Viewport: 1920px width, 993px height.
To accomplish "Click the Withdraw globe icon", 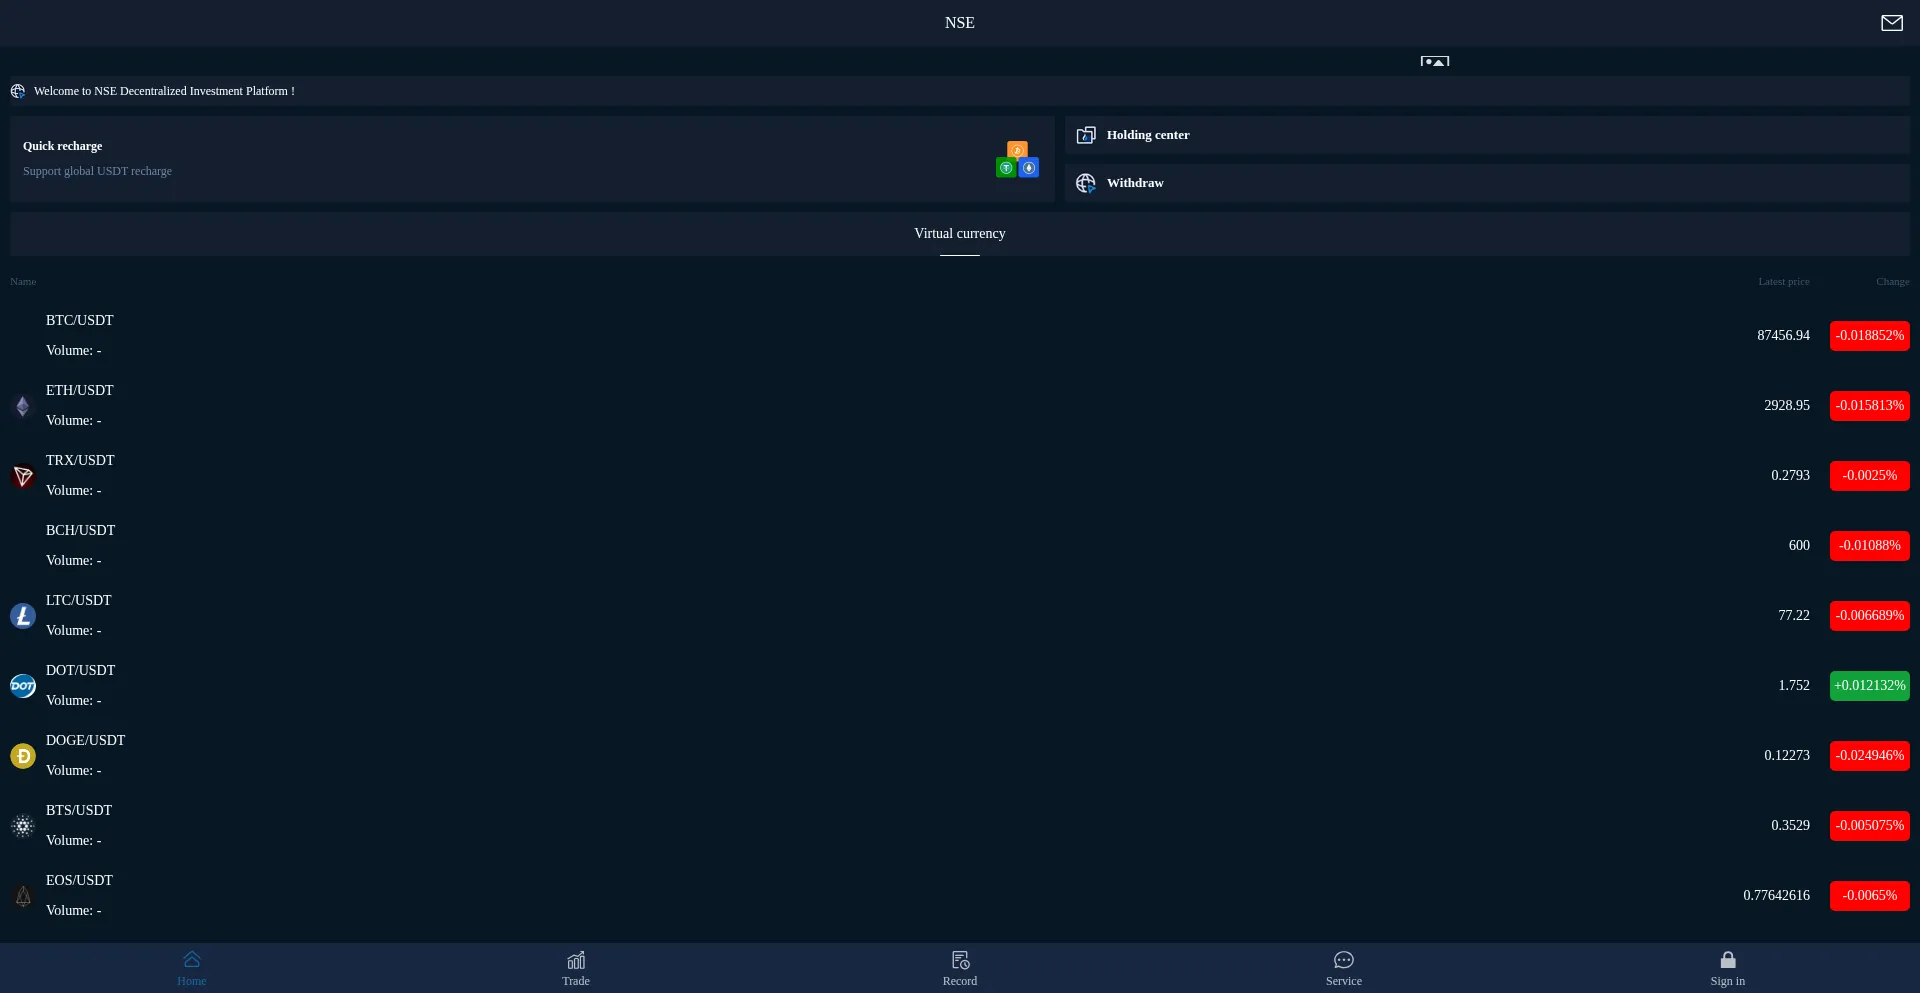I will pyautogui.click(x=1086, y=183).
